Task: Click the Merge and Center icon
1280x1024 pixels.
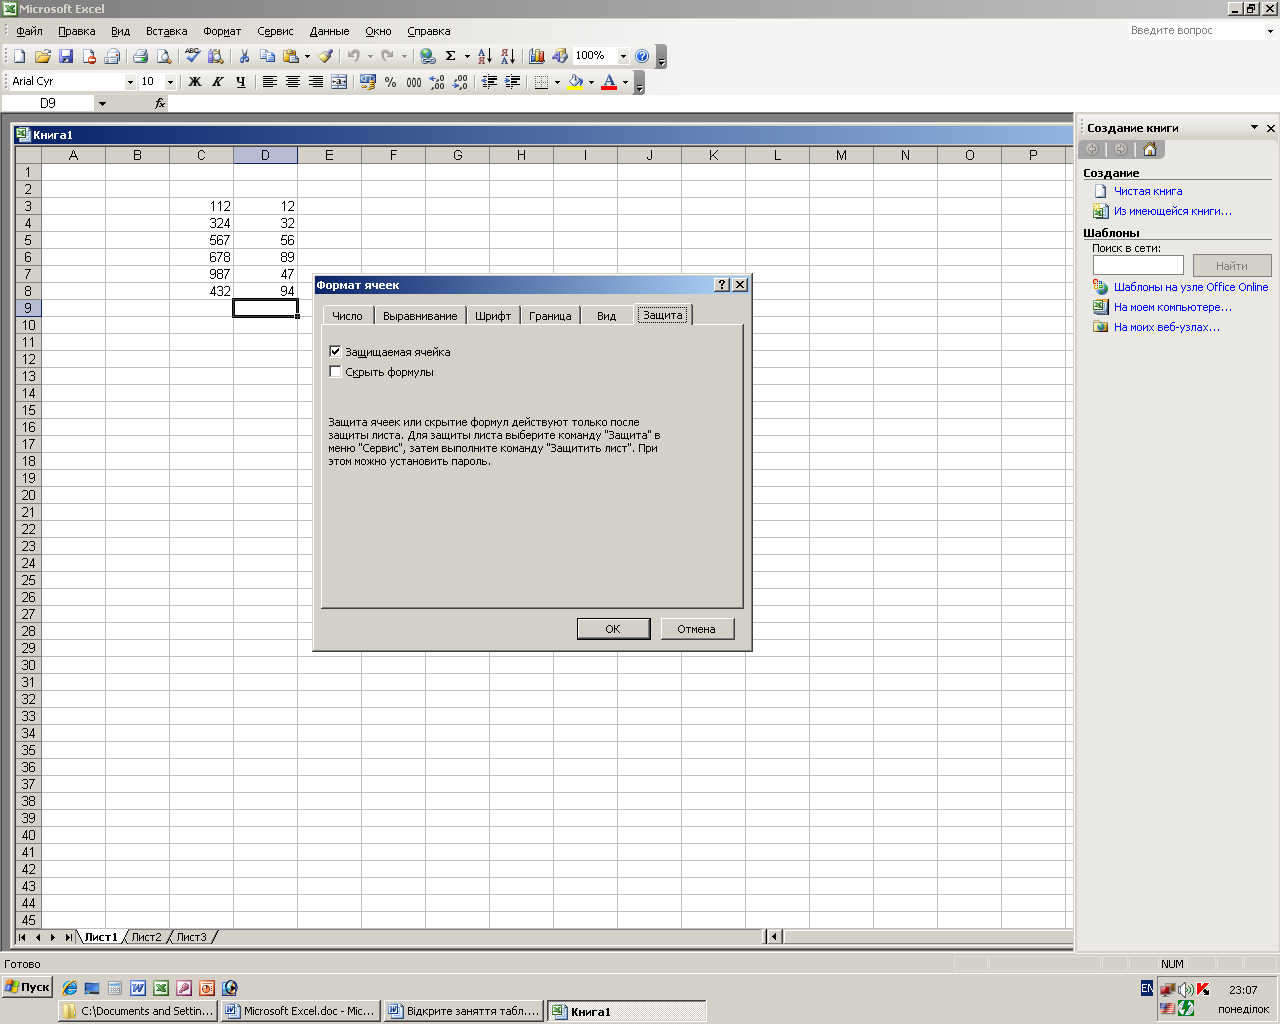Action: (x=339, y=82)
